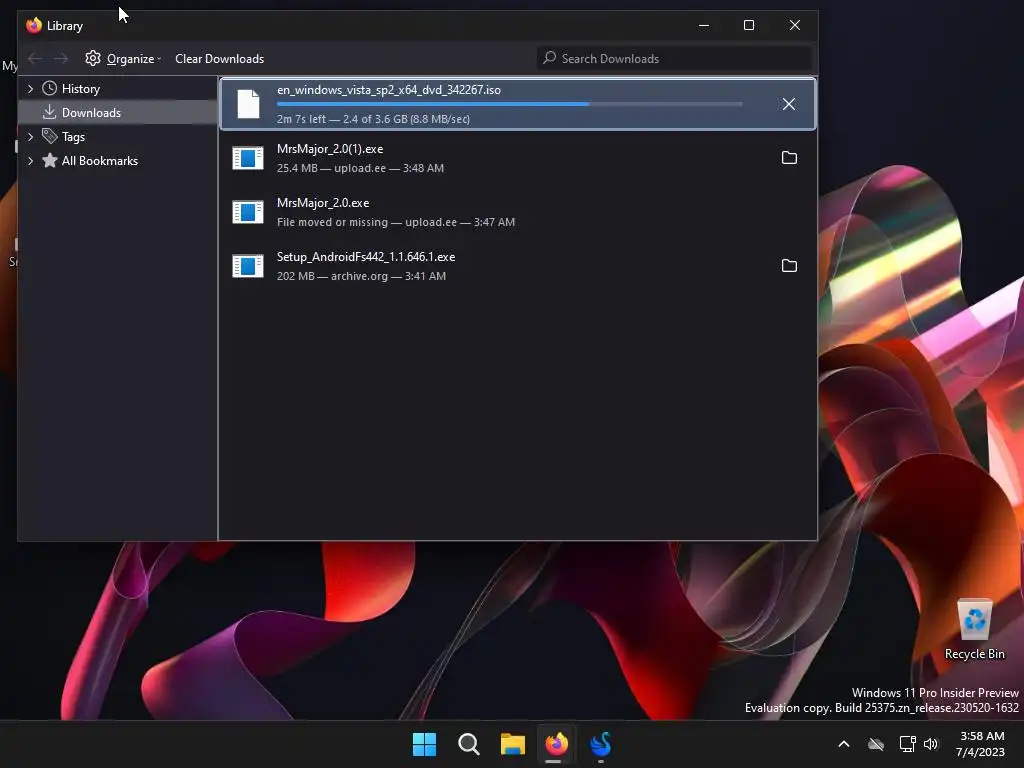Expand the Tags tree node
Viewport: 1024px width, 768px height.
[x=30, y=136]
